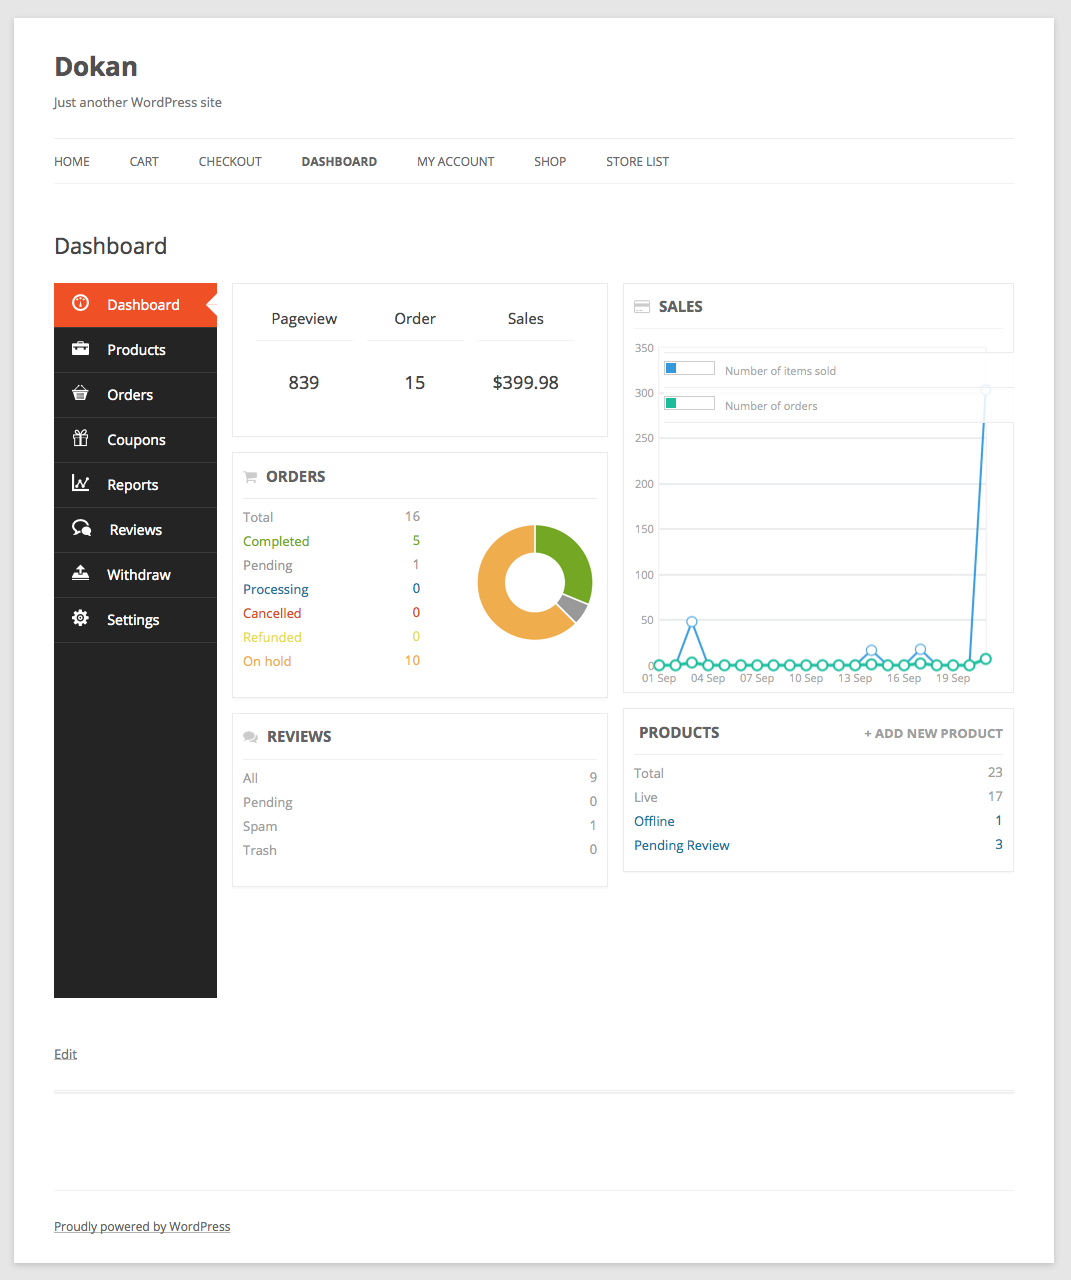The height and width of the screenshot is (1280, 1071).
Task: Open Products section in sidebar
Action: pos(135,350)
